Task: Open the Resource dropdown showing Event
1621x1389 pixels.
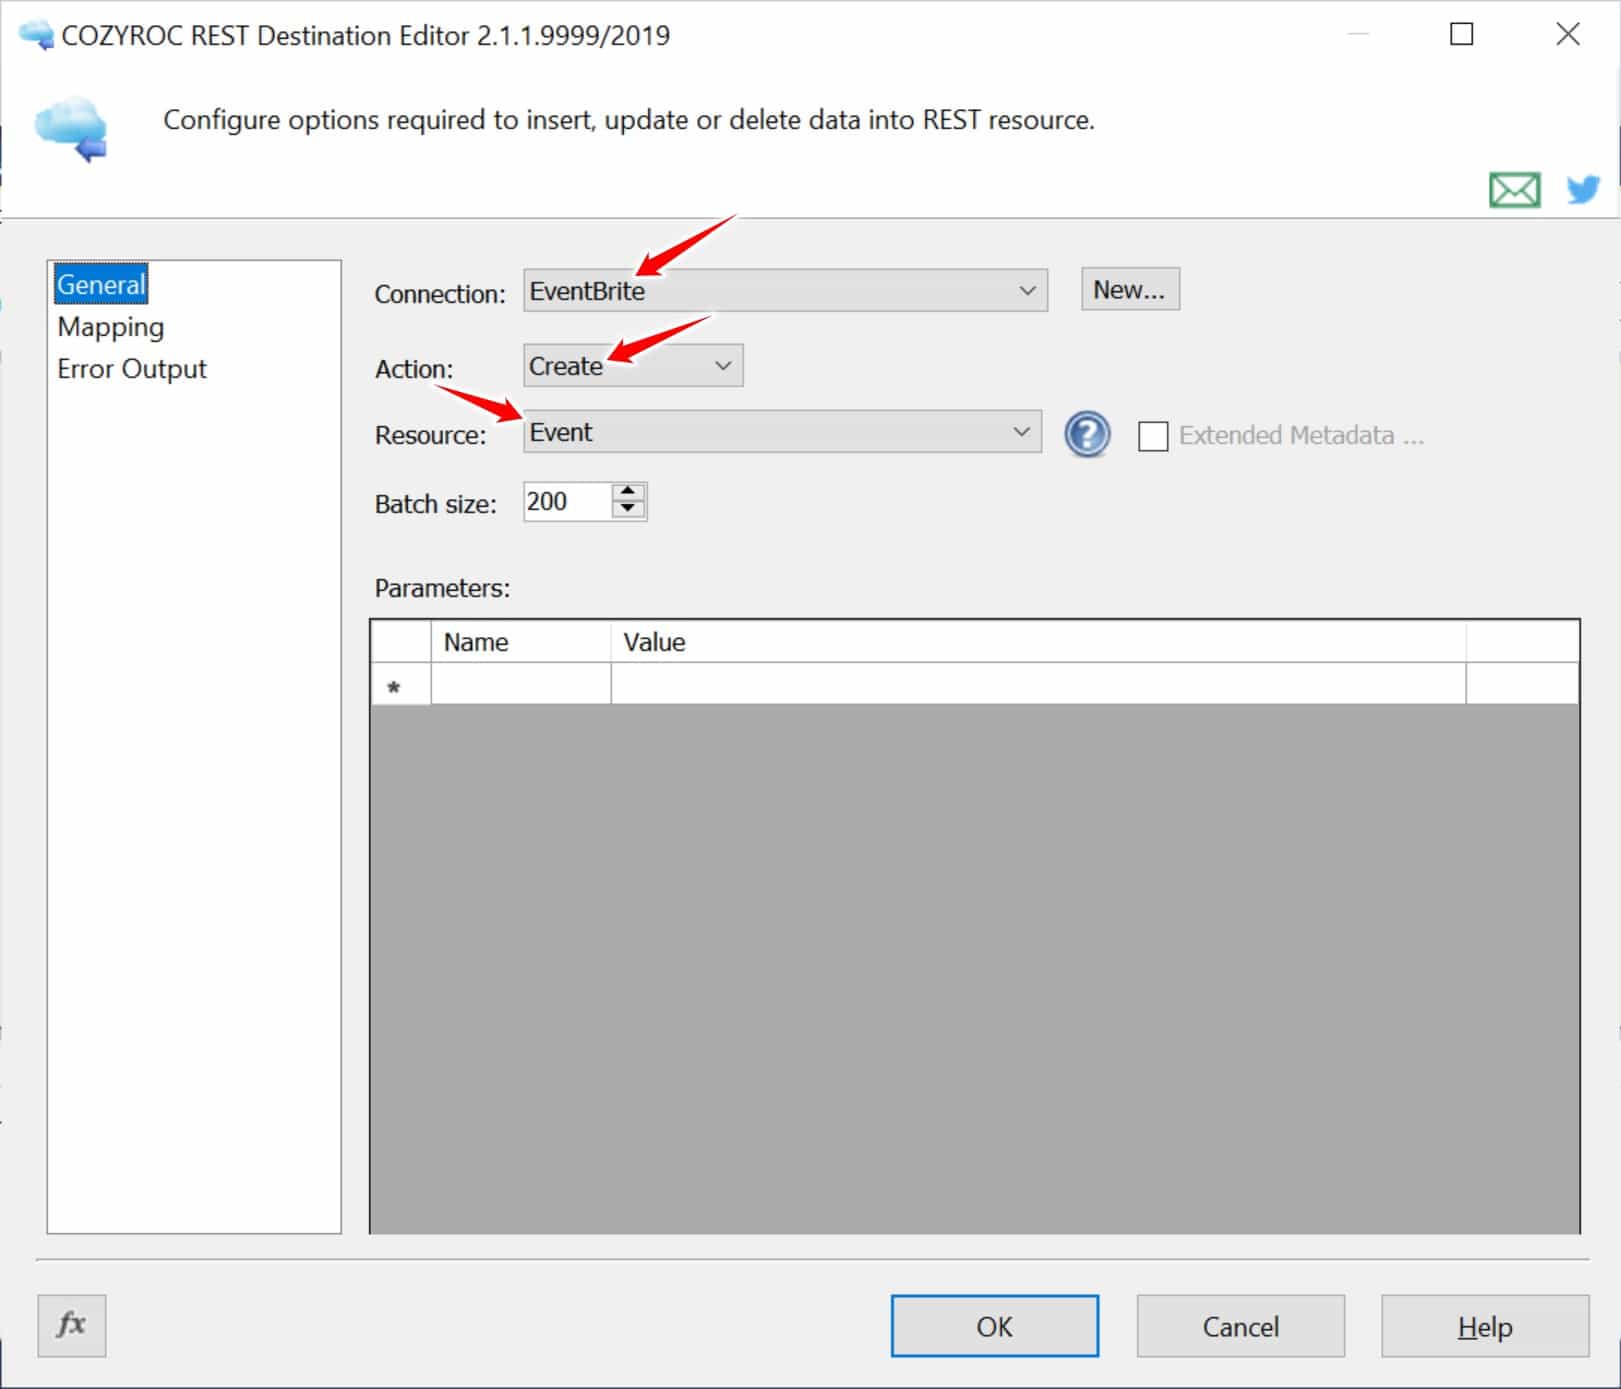Action: pyautogui.click(x=782, y=431)
